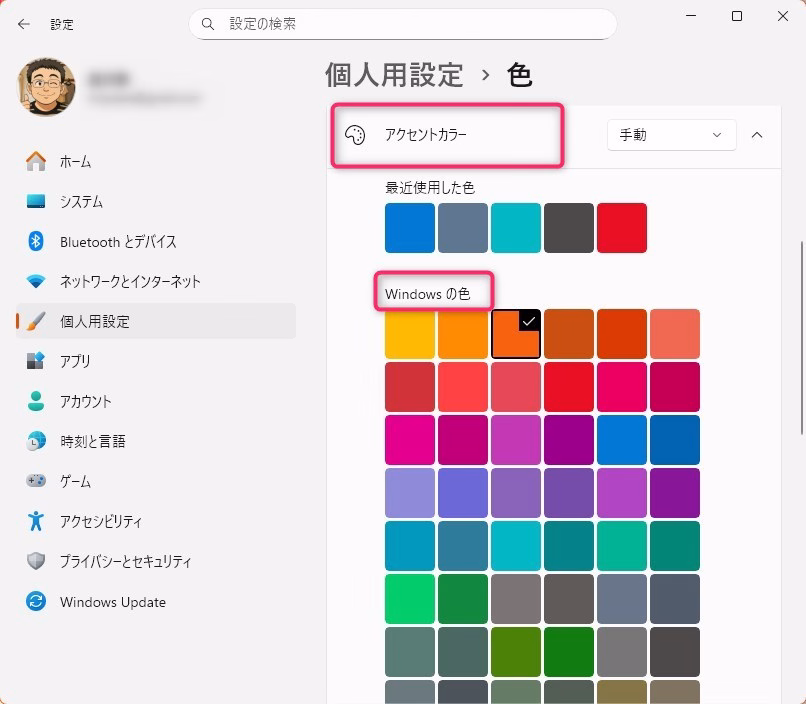Open the アクセシビリティ settings page
The height and width of the screenshot is (704, 806).
coord(100,521)
